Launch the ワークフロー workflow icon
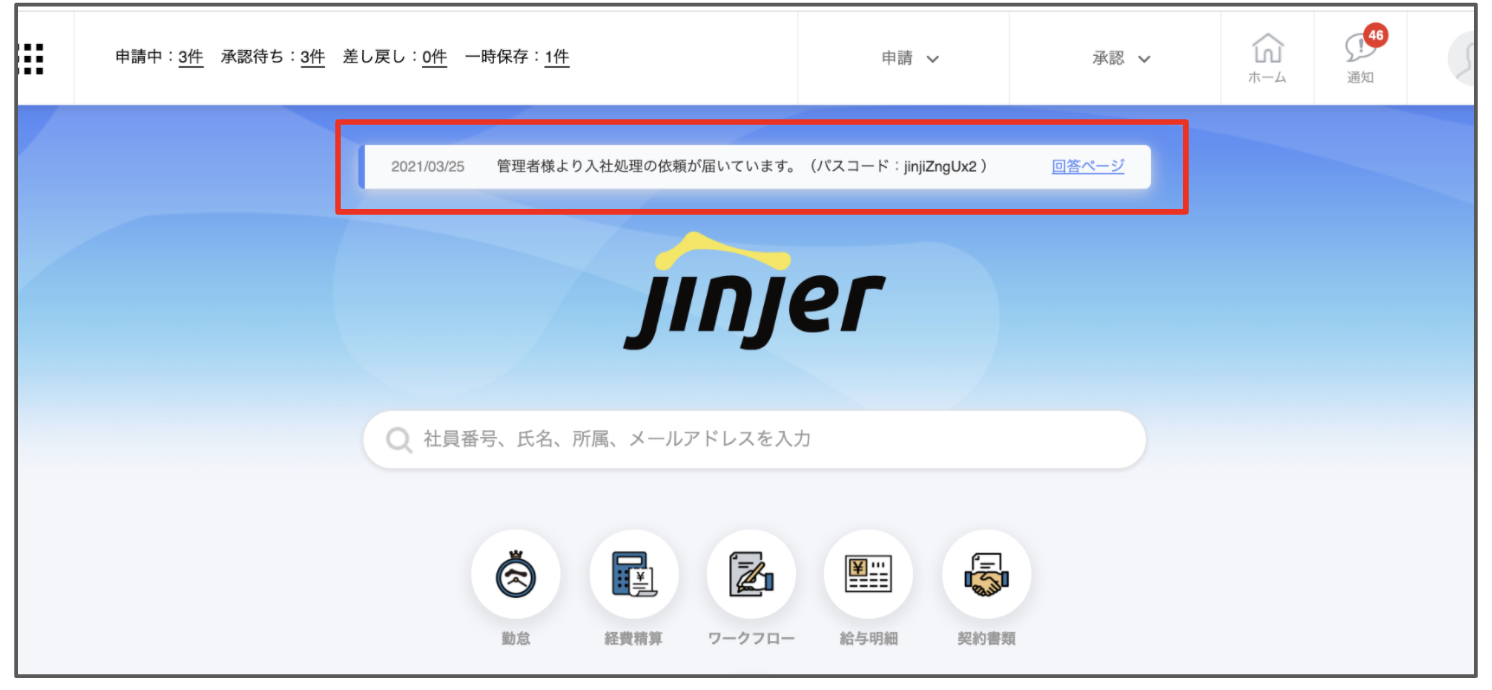This screenshot has height=690, width=1492. click(750, 574)
